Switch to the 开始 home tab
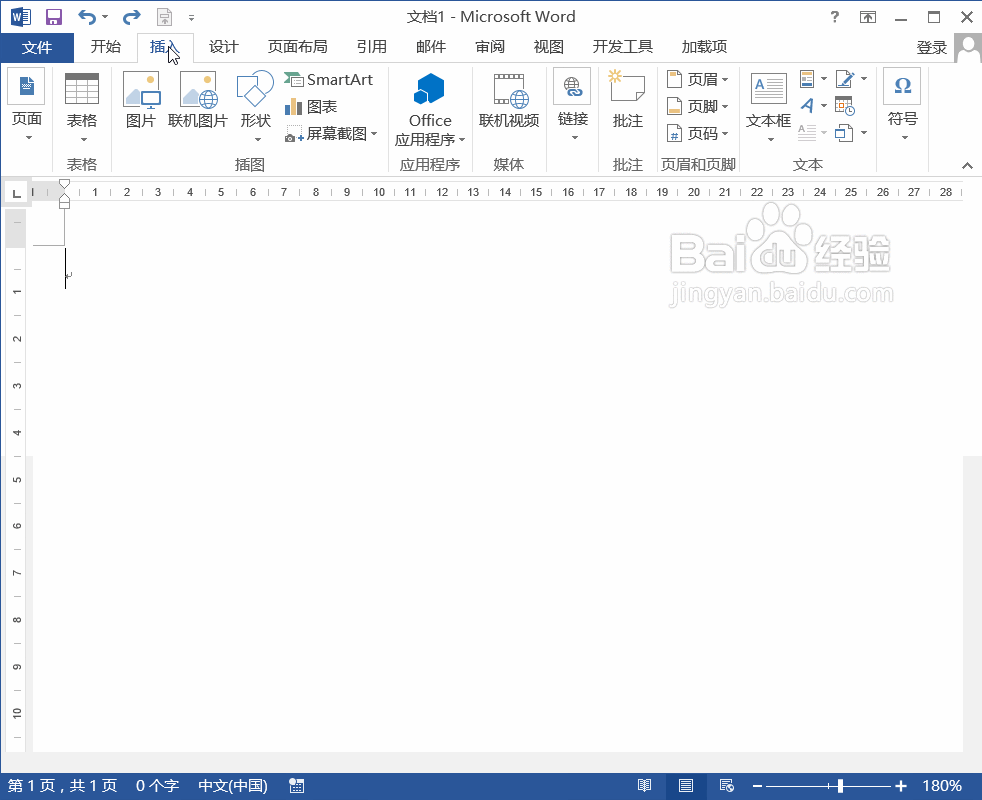This screenshot has height=800, width=982. click(106, 47)
